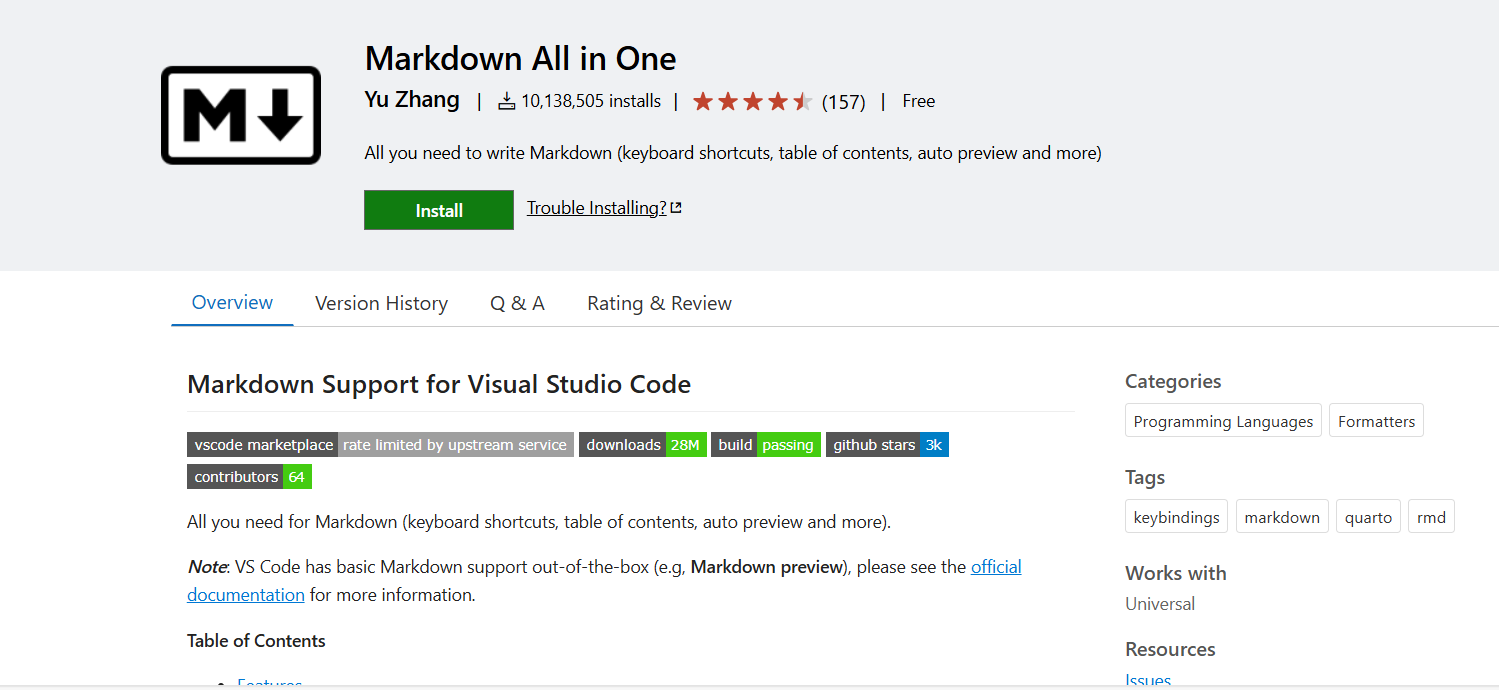Click the Markdown Support for Visual Studio Code heading
This screenshot has width=1499, height=690.
pos(439,384)
